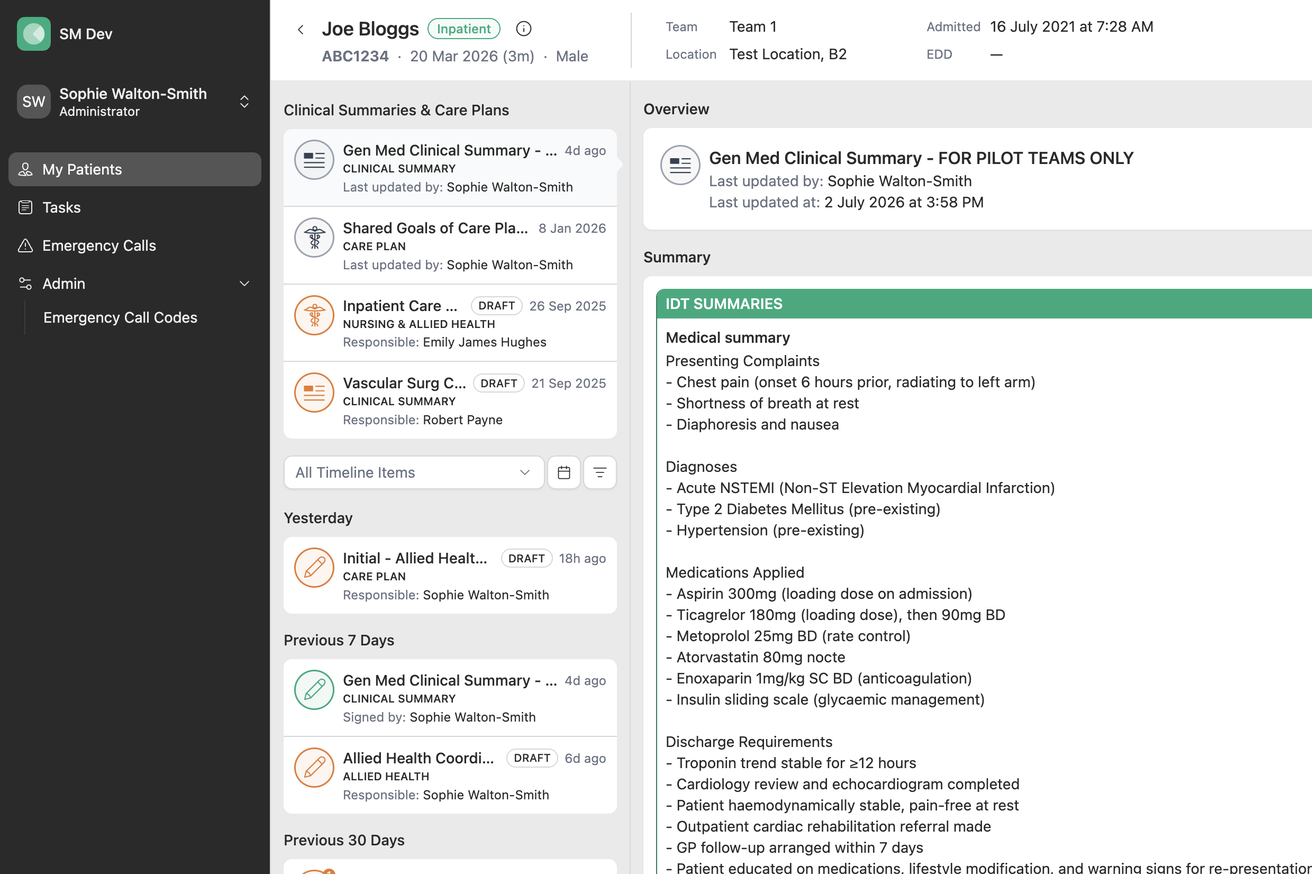
Task: Click the DRAFT badge on Vascular Surg card
Action: pyautogui.click(x=499, y=383)
